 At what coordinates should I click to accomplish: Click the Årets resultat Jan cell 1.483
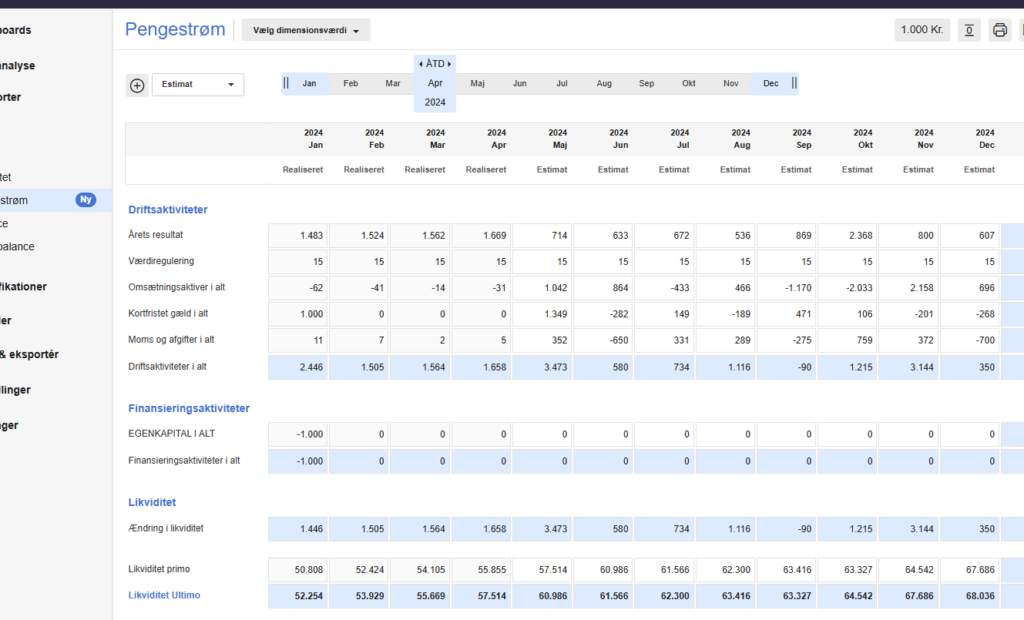pyautogui.click(x=298, y=235)
